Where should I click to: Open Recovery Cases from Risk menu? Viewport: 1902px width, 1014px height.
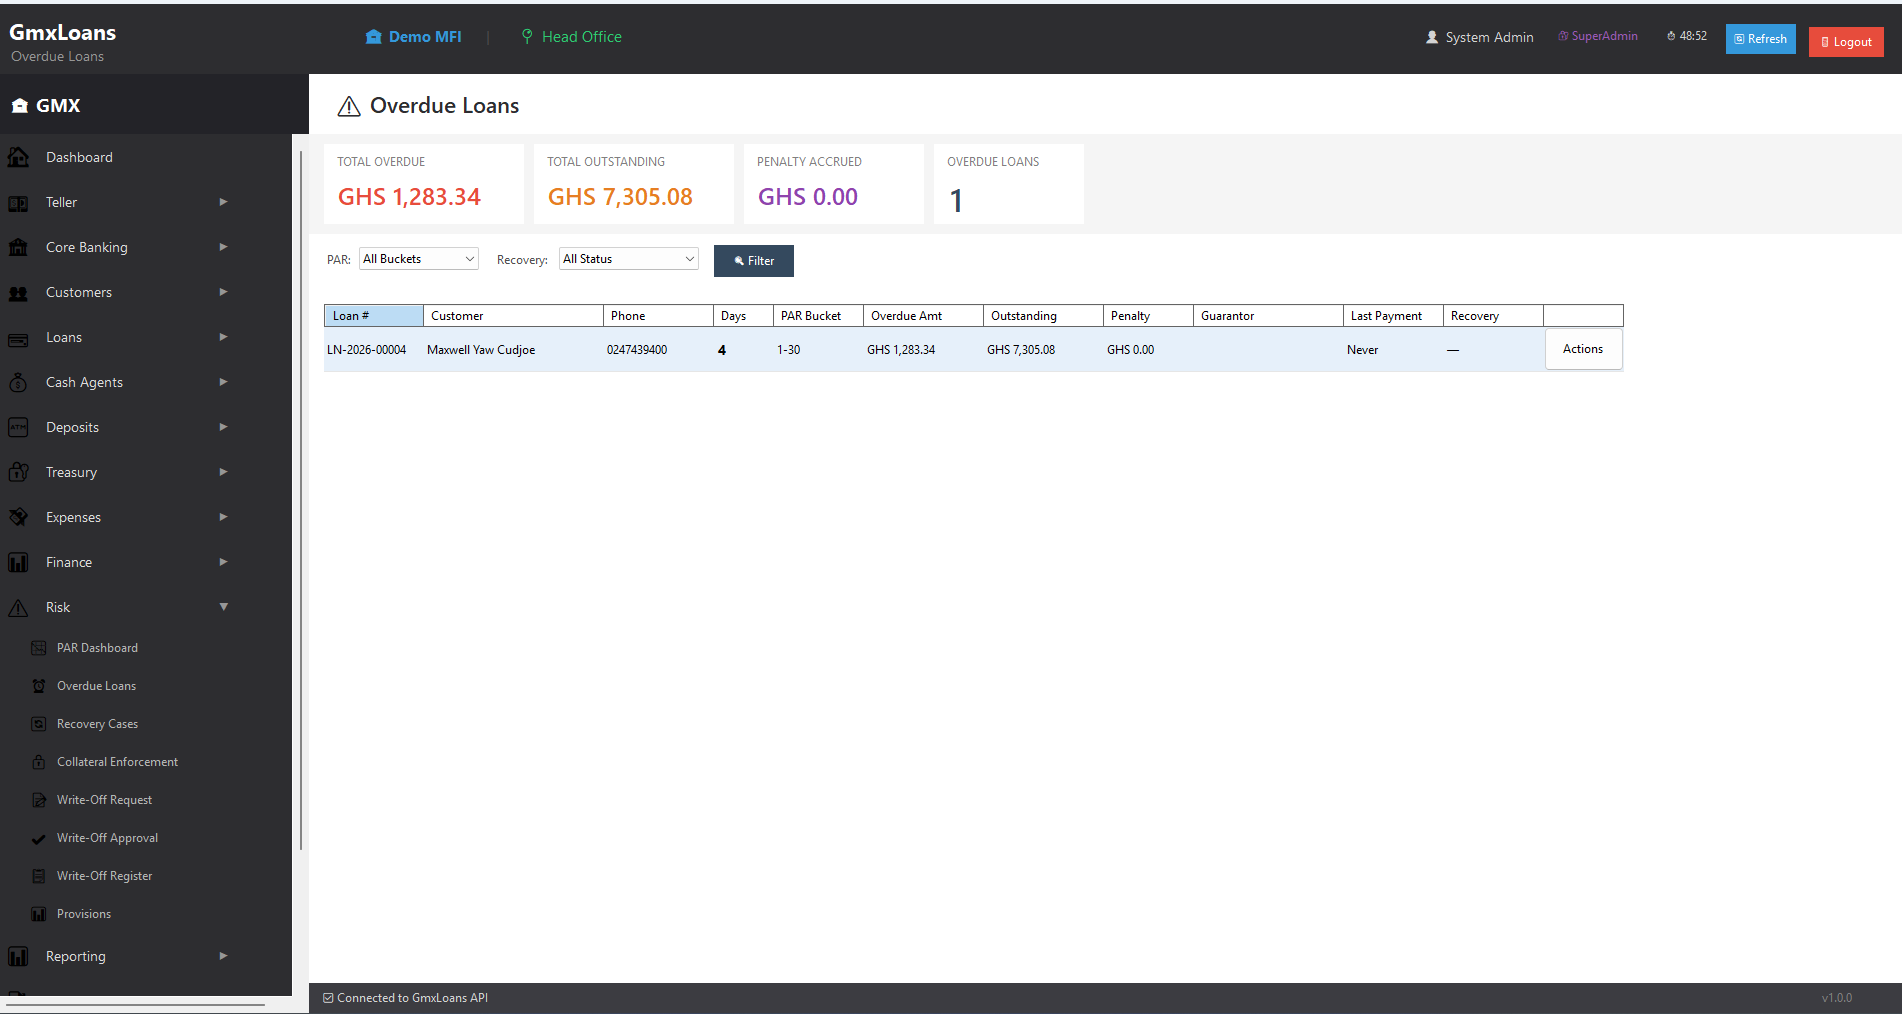click(97, 724)
